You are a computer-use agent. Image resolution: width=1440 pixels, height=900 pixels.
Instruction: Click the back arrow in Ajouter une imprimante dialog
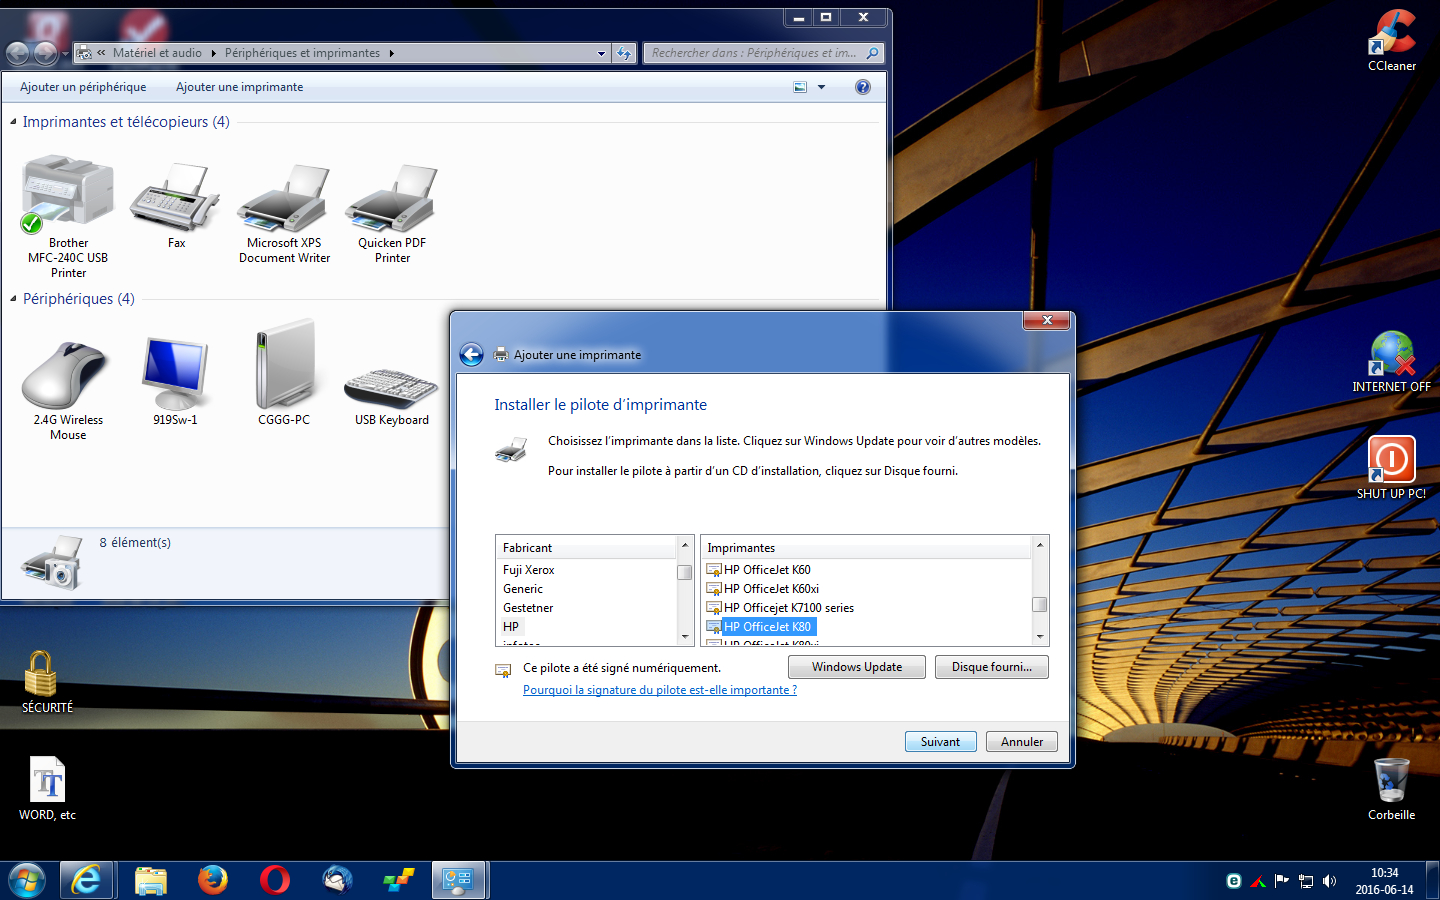click(x=471, y=354)
